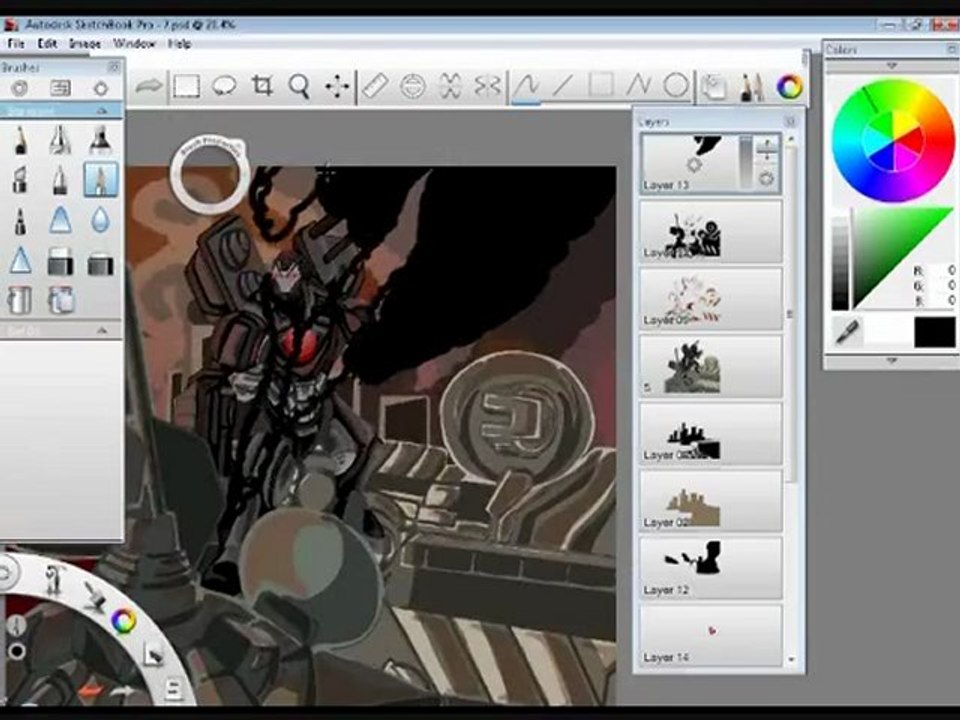Pick a hue on the color wheel
The width and height of the screenshot is (960, 720).
(893, 141)
